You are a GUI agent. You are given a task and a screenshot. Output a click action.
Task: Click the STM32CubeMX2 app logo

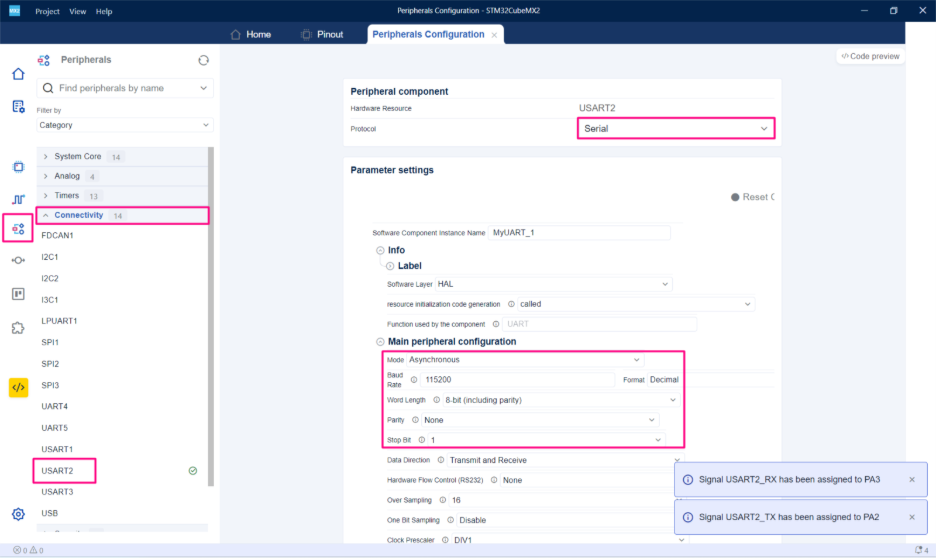[14, 11]
